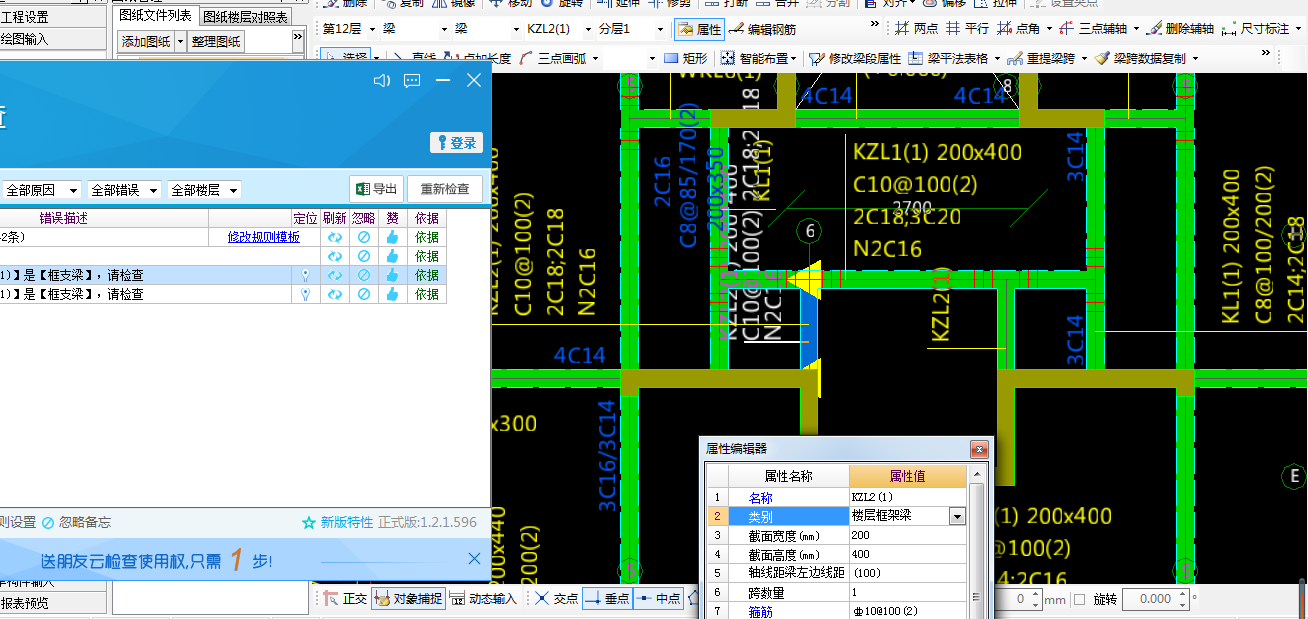
Task: Click the 箍筋 property name cell
Action: click(789, 611)
